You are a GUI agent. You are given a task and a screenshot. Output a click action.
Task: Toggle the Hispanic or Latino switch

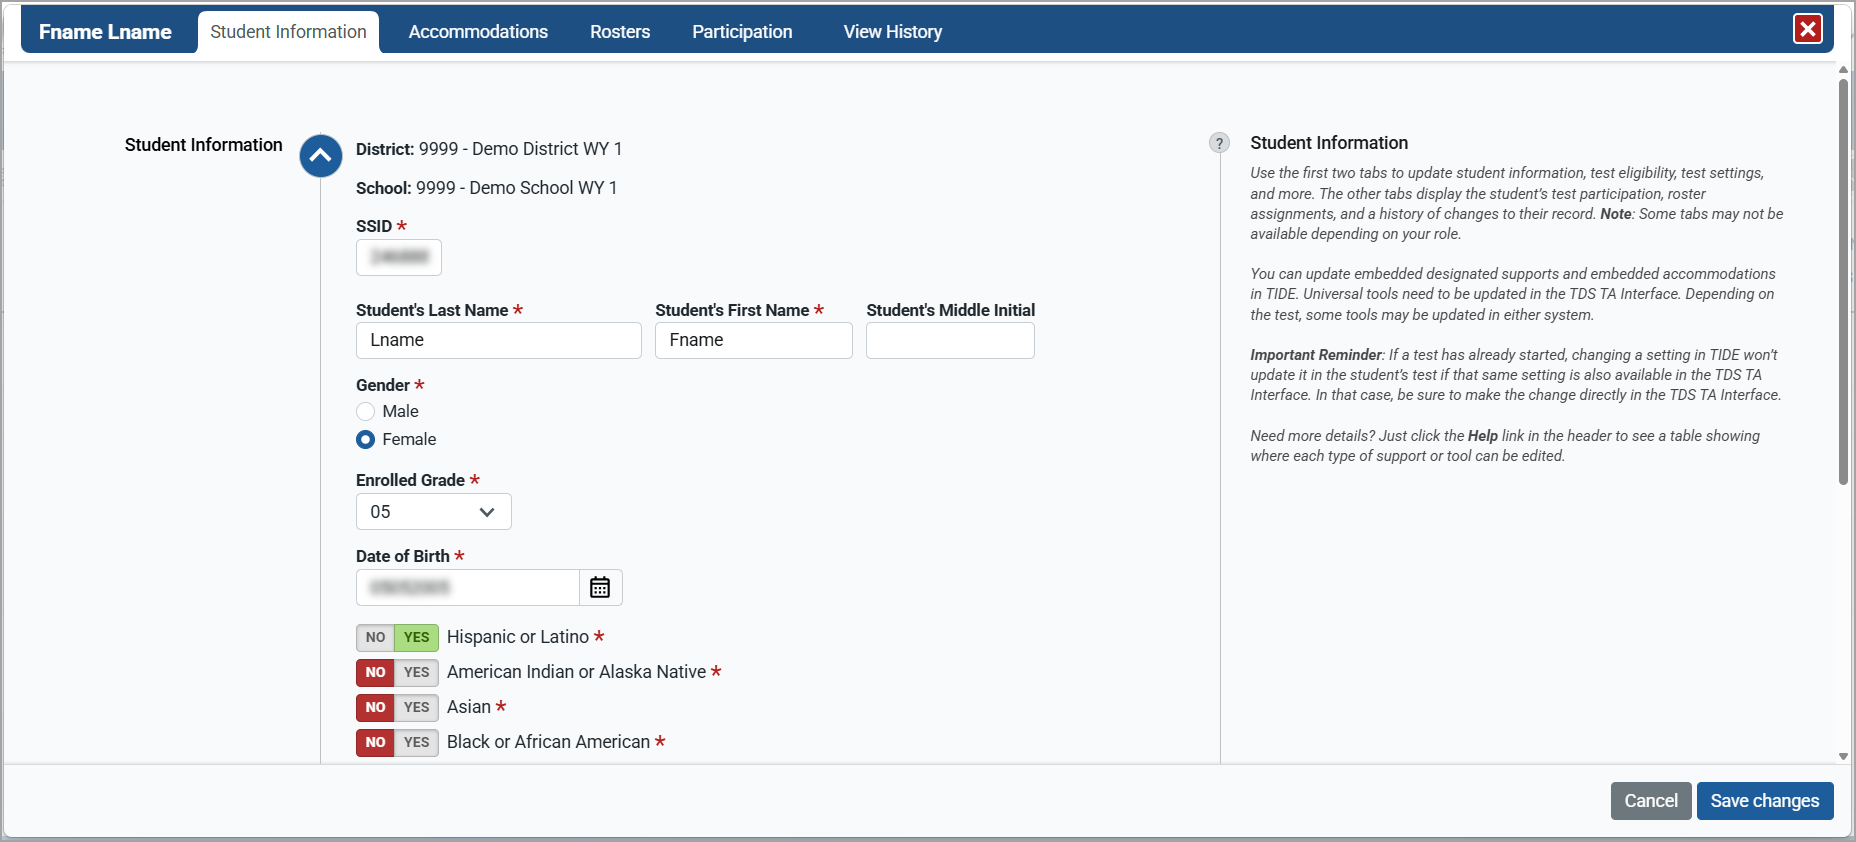tap(397, 638)
